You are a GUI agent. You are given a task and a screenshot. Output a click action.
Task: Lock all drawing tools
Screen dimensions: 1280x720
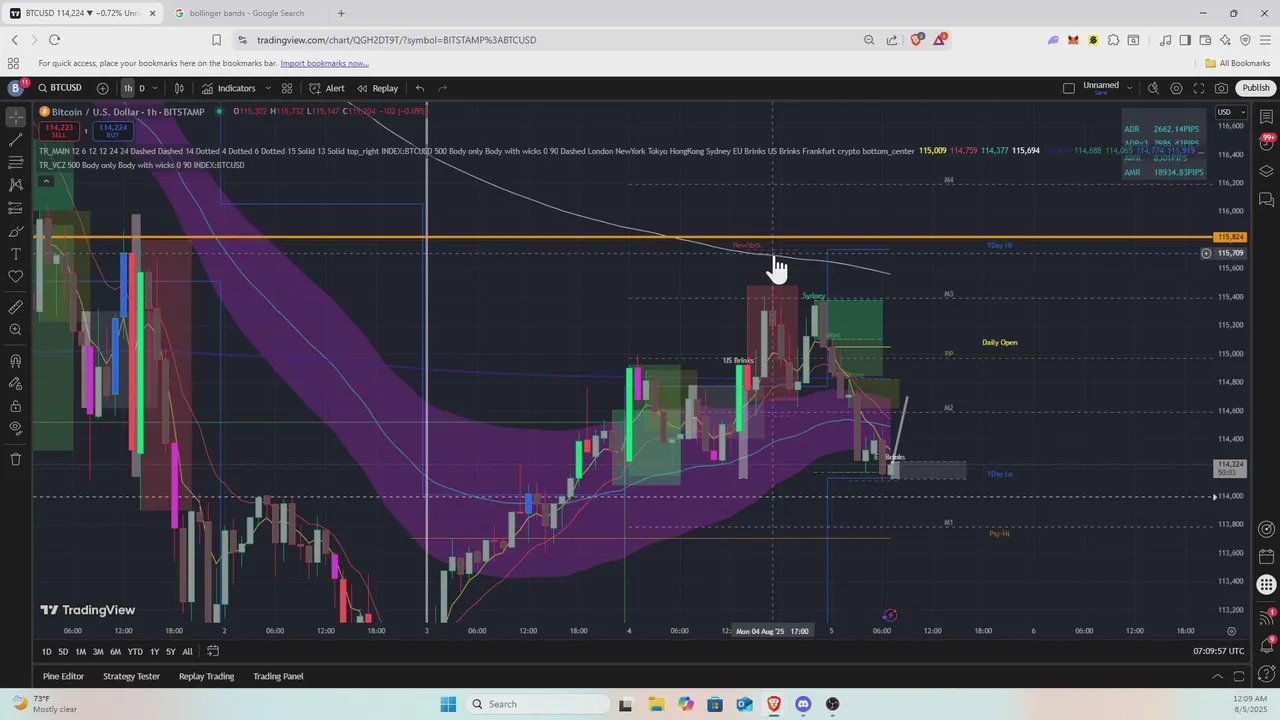point(15,406)
